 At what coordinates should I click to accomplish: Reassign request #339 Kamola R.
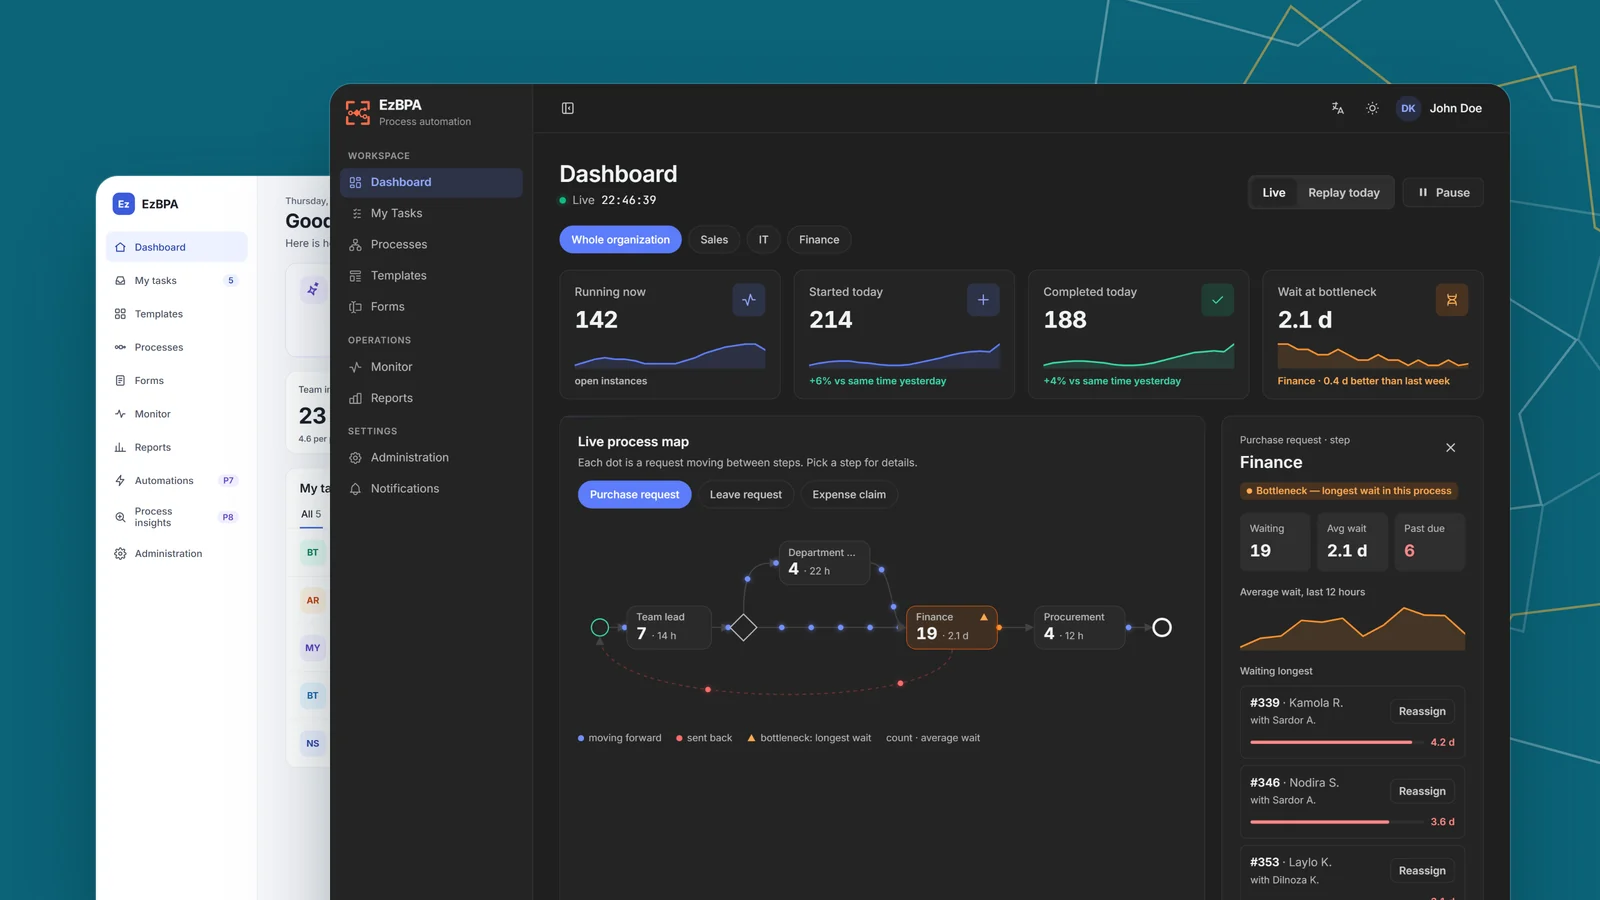tap(1422, 712)
